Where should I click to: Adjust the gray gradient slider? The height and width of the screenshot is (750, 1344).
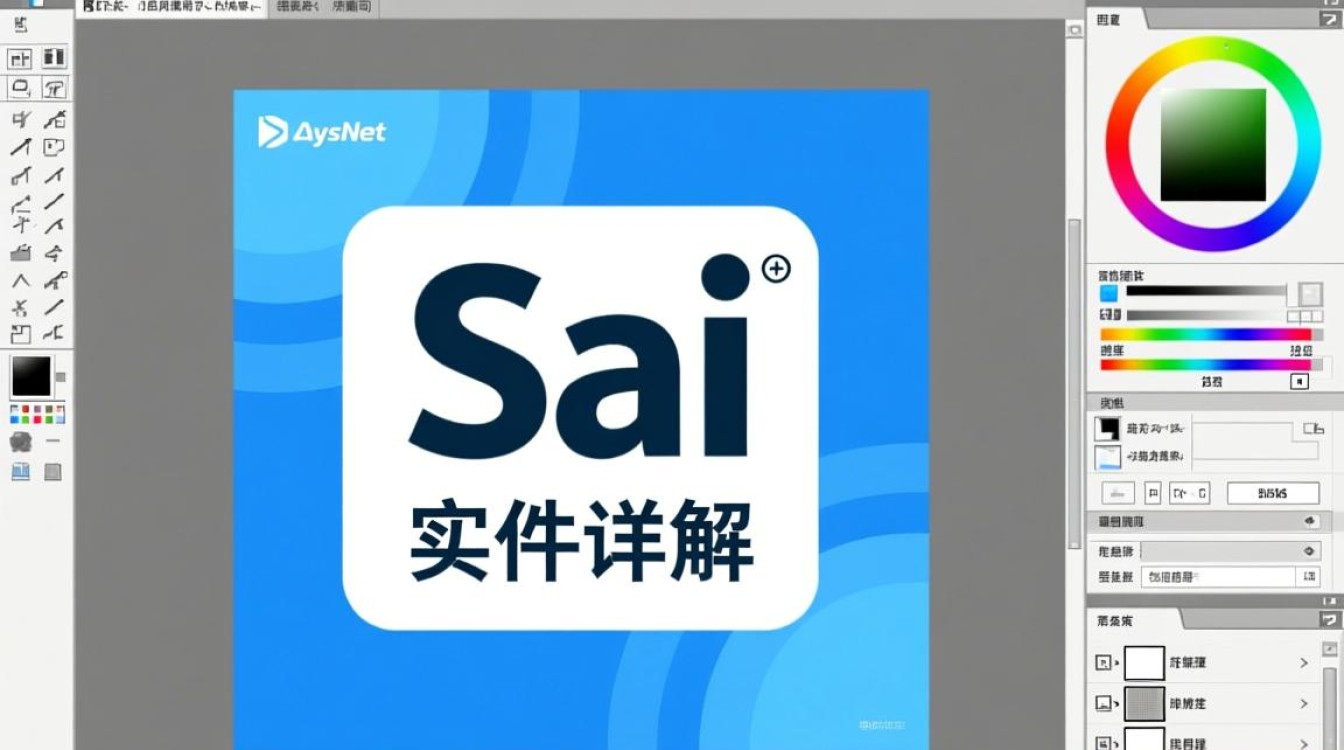(1206, 315)
